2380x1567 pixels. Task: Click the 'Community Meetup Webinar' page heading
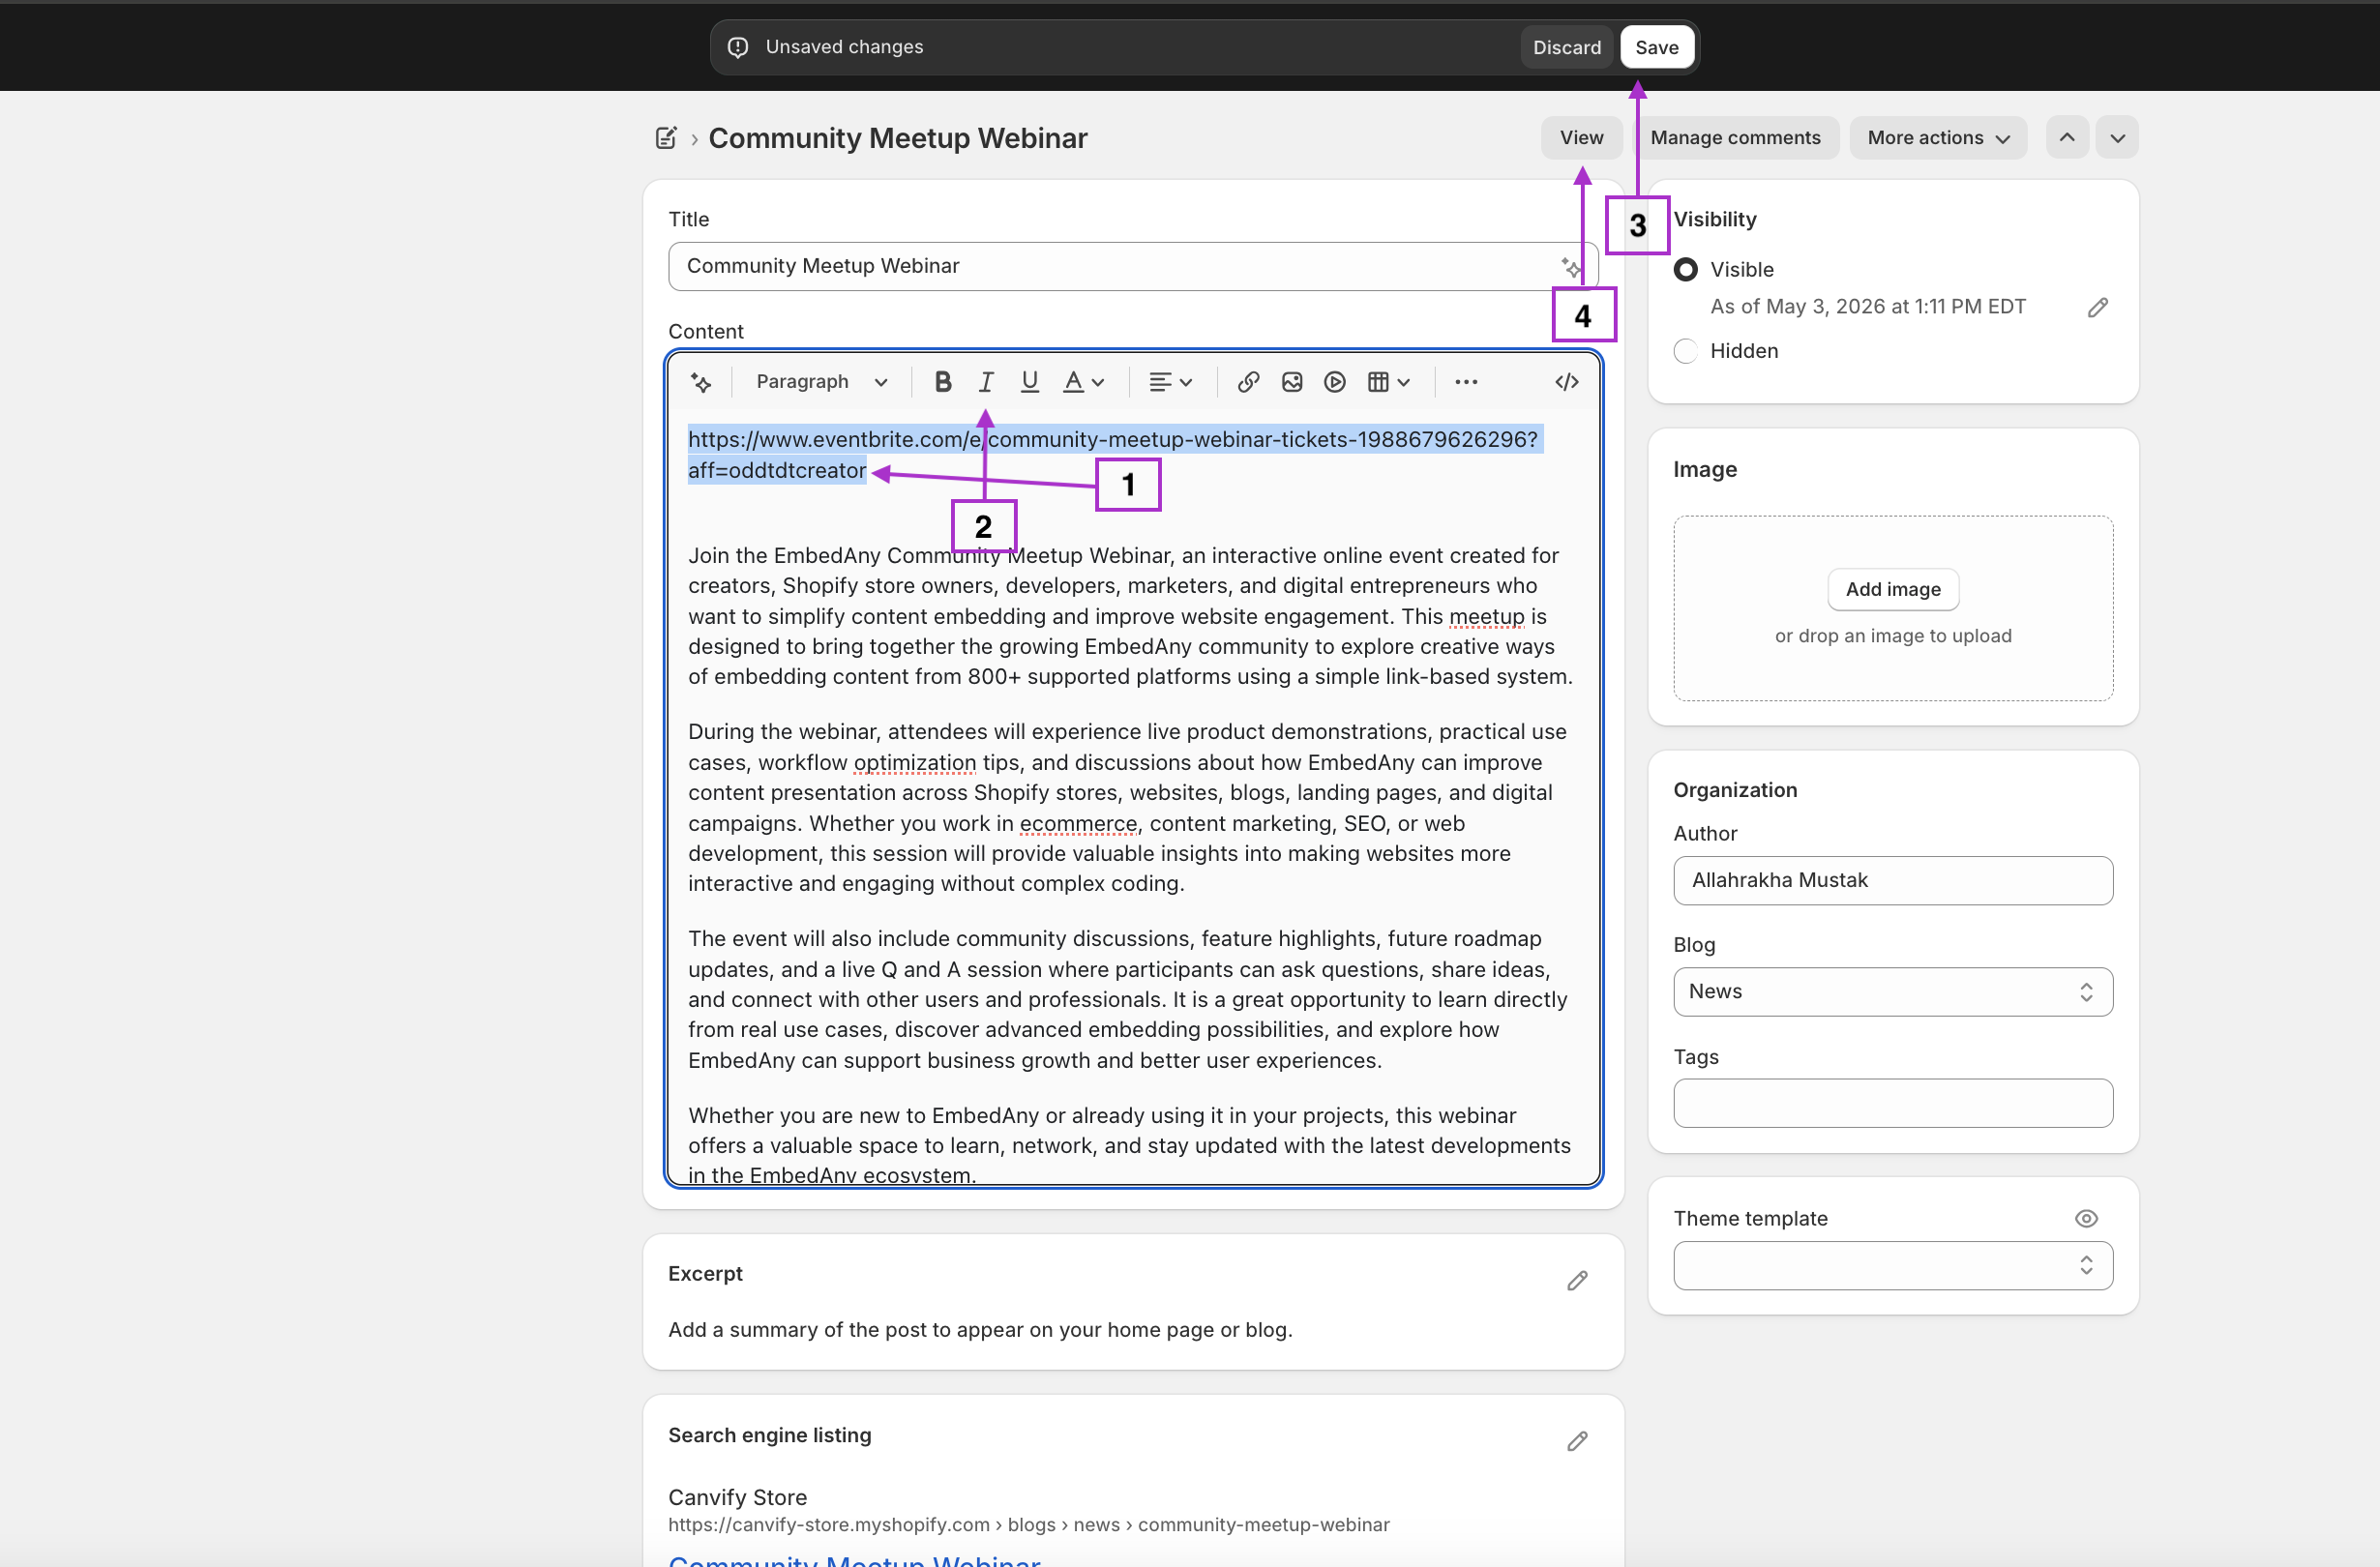[x=897, y=138]
